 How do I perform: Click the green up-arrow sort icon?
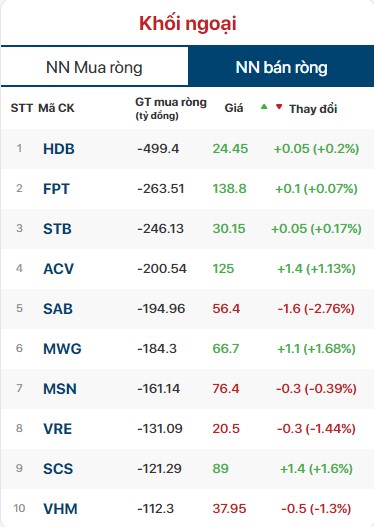pyautogui.click(x=264, y=107)
